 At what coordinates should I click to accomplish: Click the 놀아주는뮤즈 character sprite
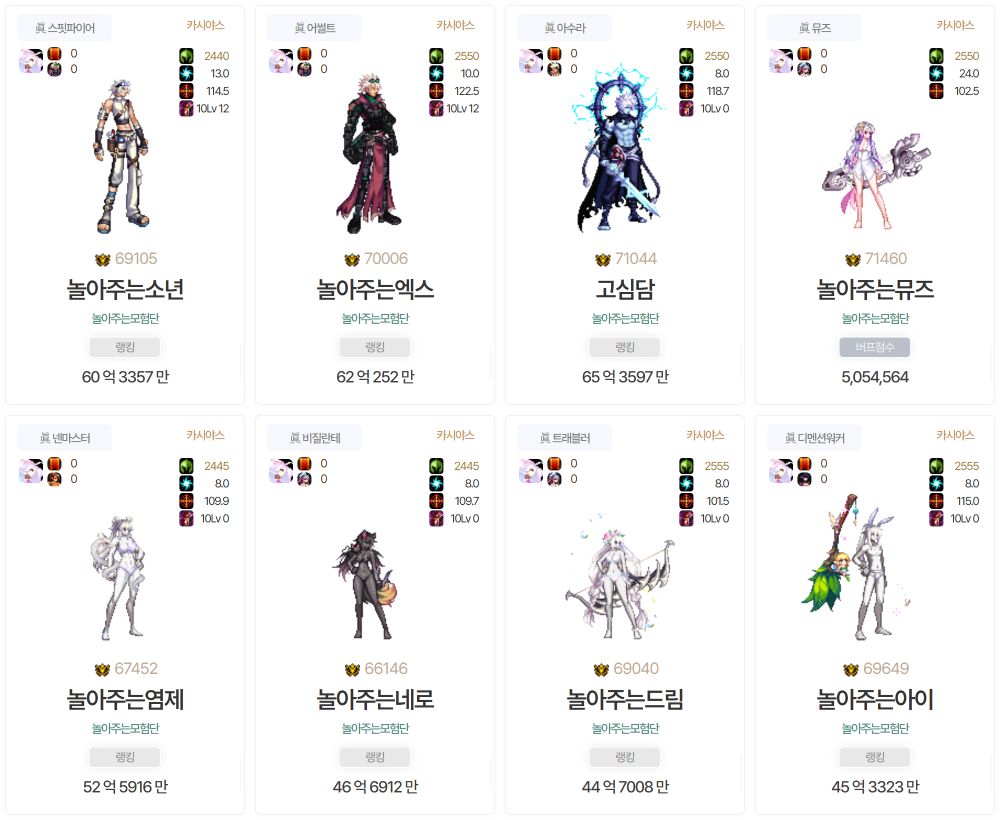pos(876,175)
